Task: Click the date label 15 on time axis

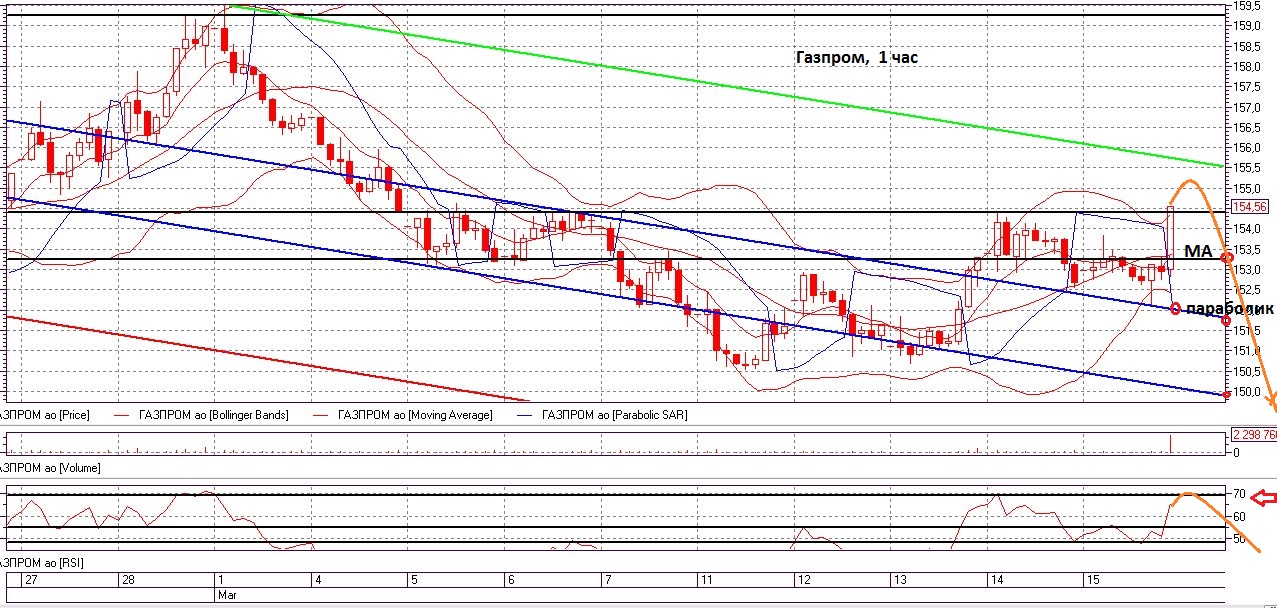Action: click(1093, 580)
